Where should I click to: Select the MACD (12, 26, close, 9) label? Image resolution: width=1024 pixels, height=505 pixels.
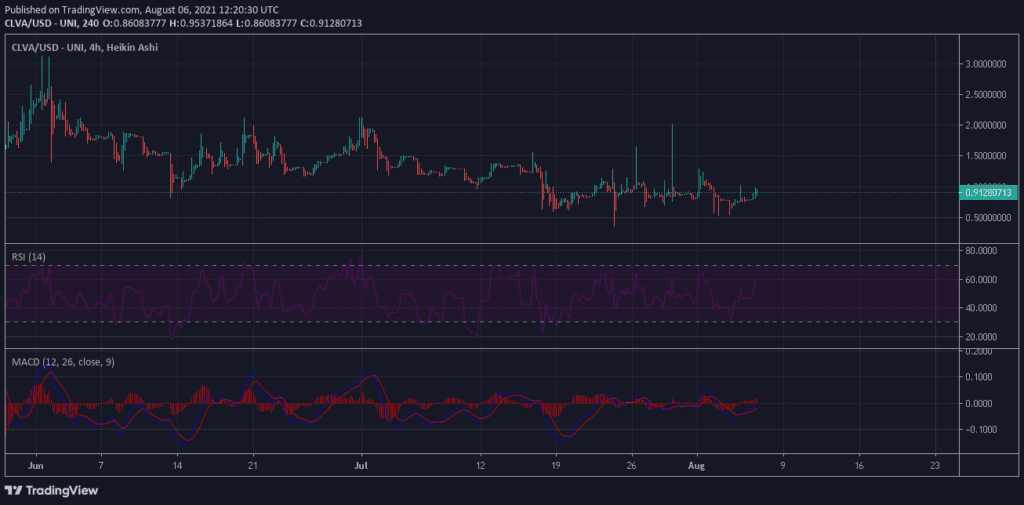(60, 361)
